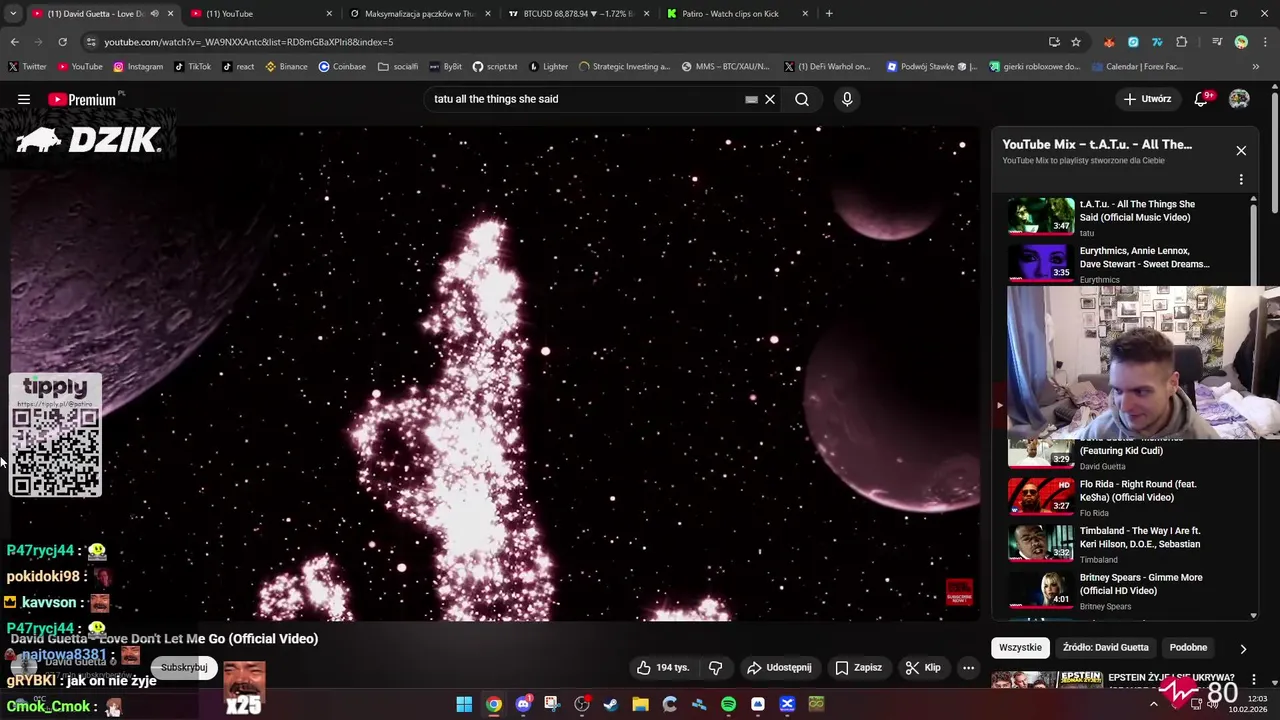Open Spotify from the taskbar
This screenshot has width=1280, height=720.
coord(728,704)
